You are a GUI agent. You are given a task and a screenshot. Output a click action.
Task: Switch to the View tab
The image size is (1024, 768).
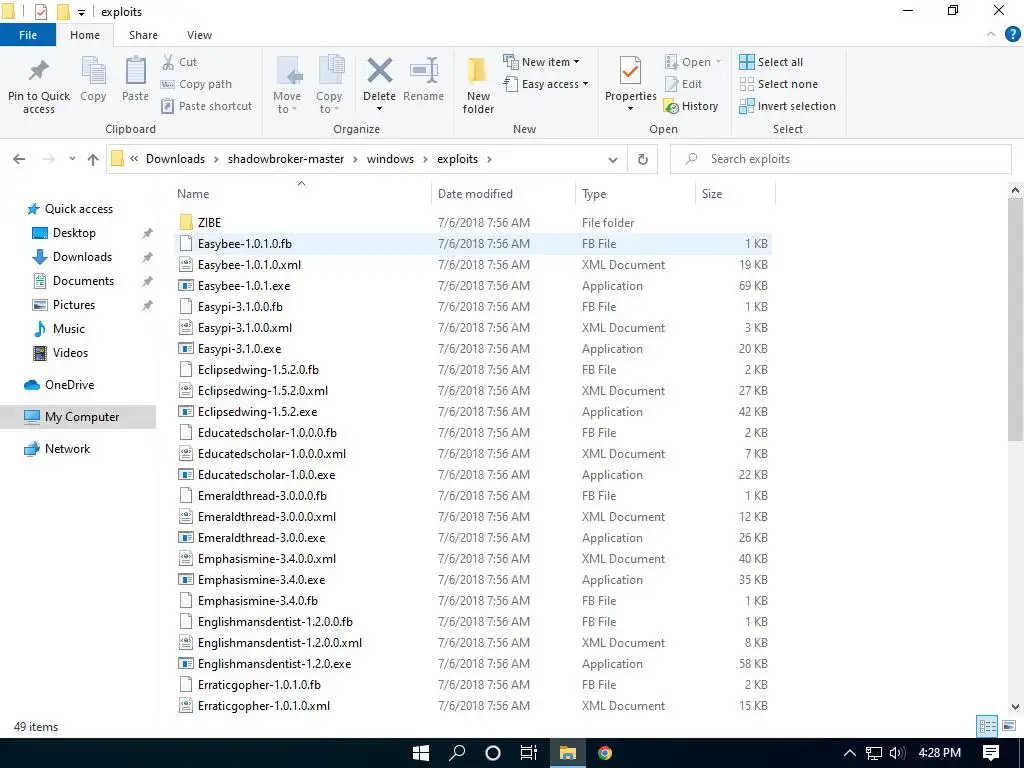click(199, 35)
